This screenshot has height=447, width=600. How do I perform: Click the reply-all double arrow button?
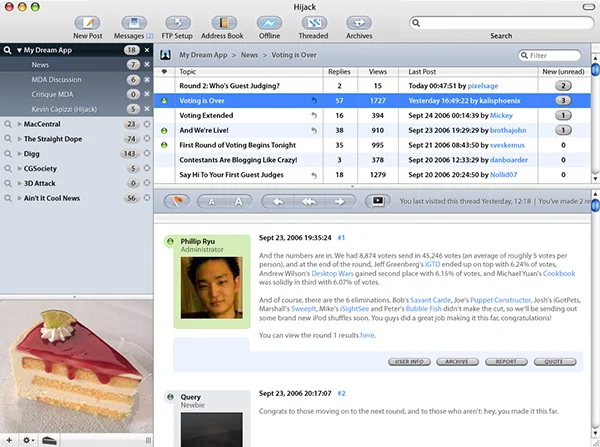click(x=309, y=201)
